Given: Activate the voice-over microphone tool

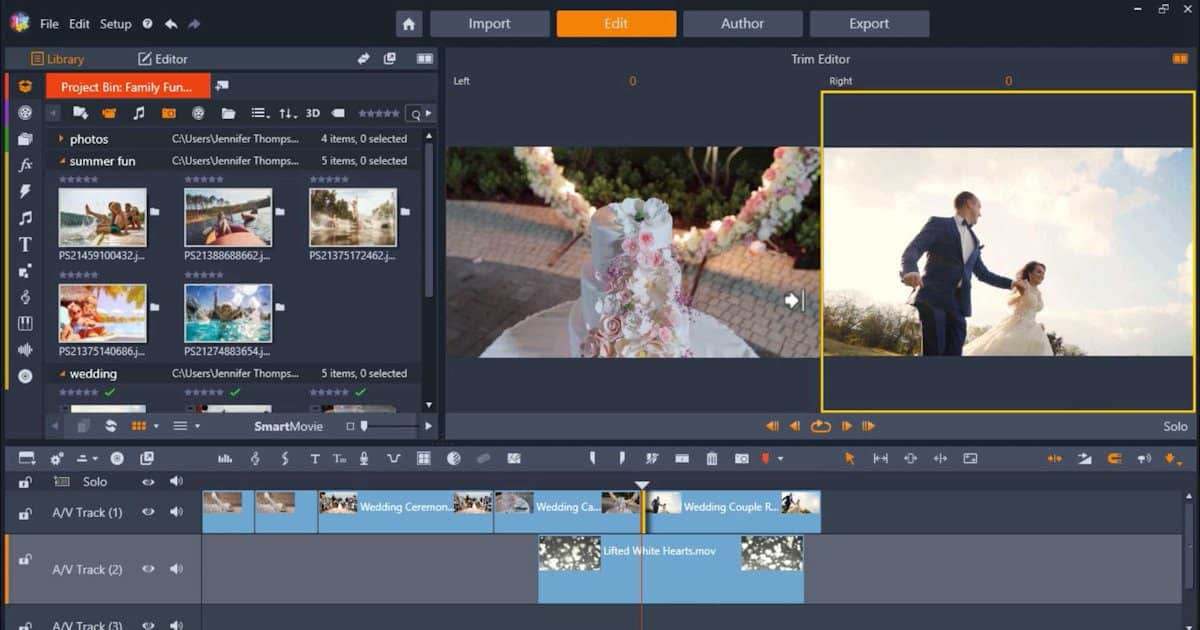Looking at the screenshot, I should (x=362, y=459).
